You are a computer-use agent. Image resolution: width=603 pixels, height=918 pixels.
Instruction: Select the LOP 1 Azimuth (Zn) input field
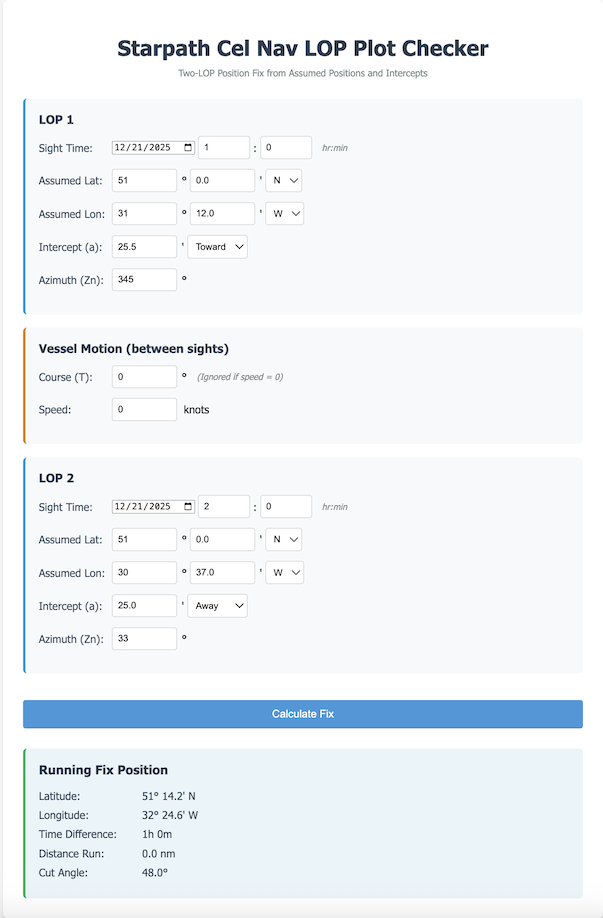[x=143, y=279]
